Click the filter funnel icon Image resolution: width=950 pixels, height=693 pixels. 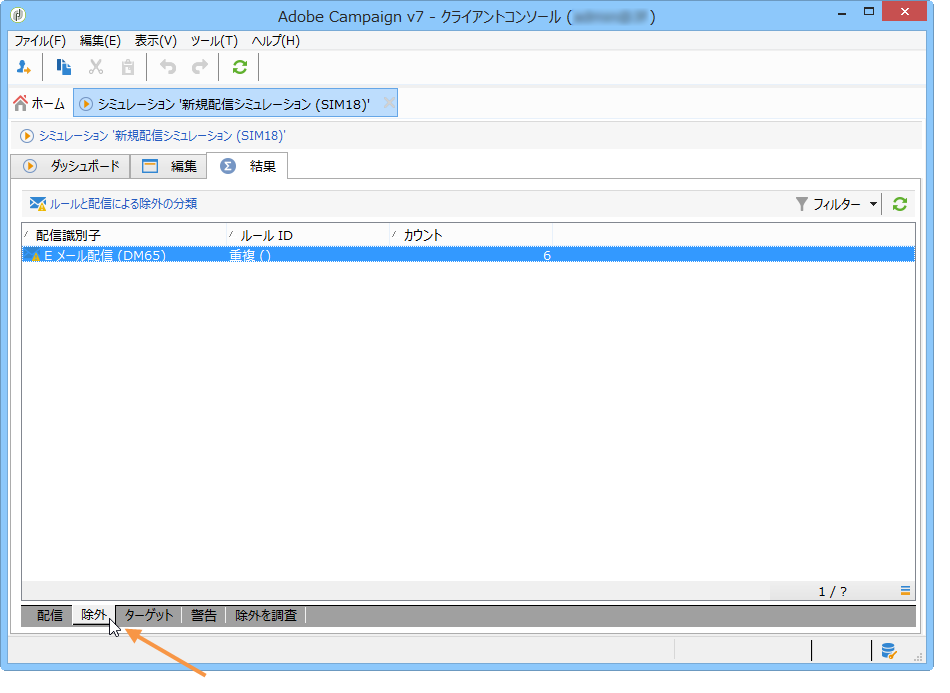point(802,204)
